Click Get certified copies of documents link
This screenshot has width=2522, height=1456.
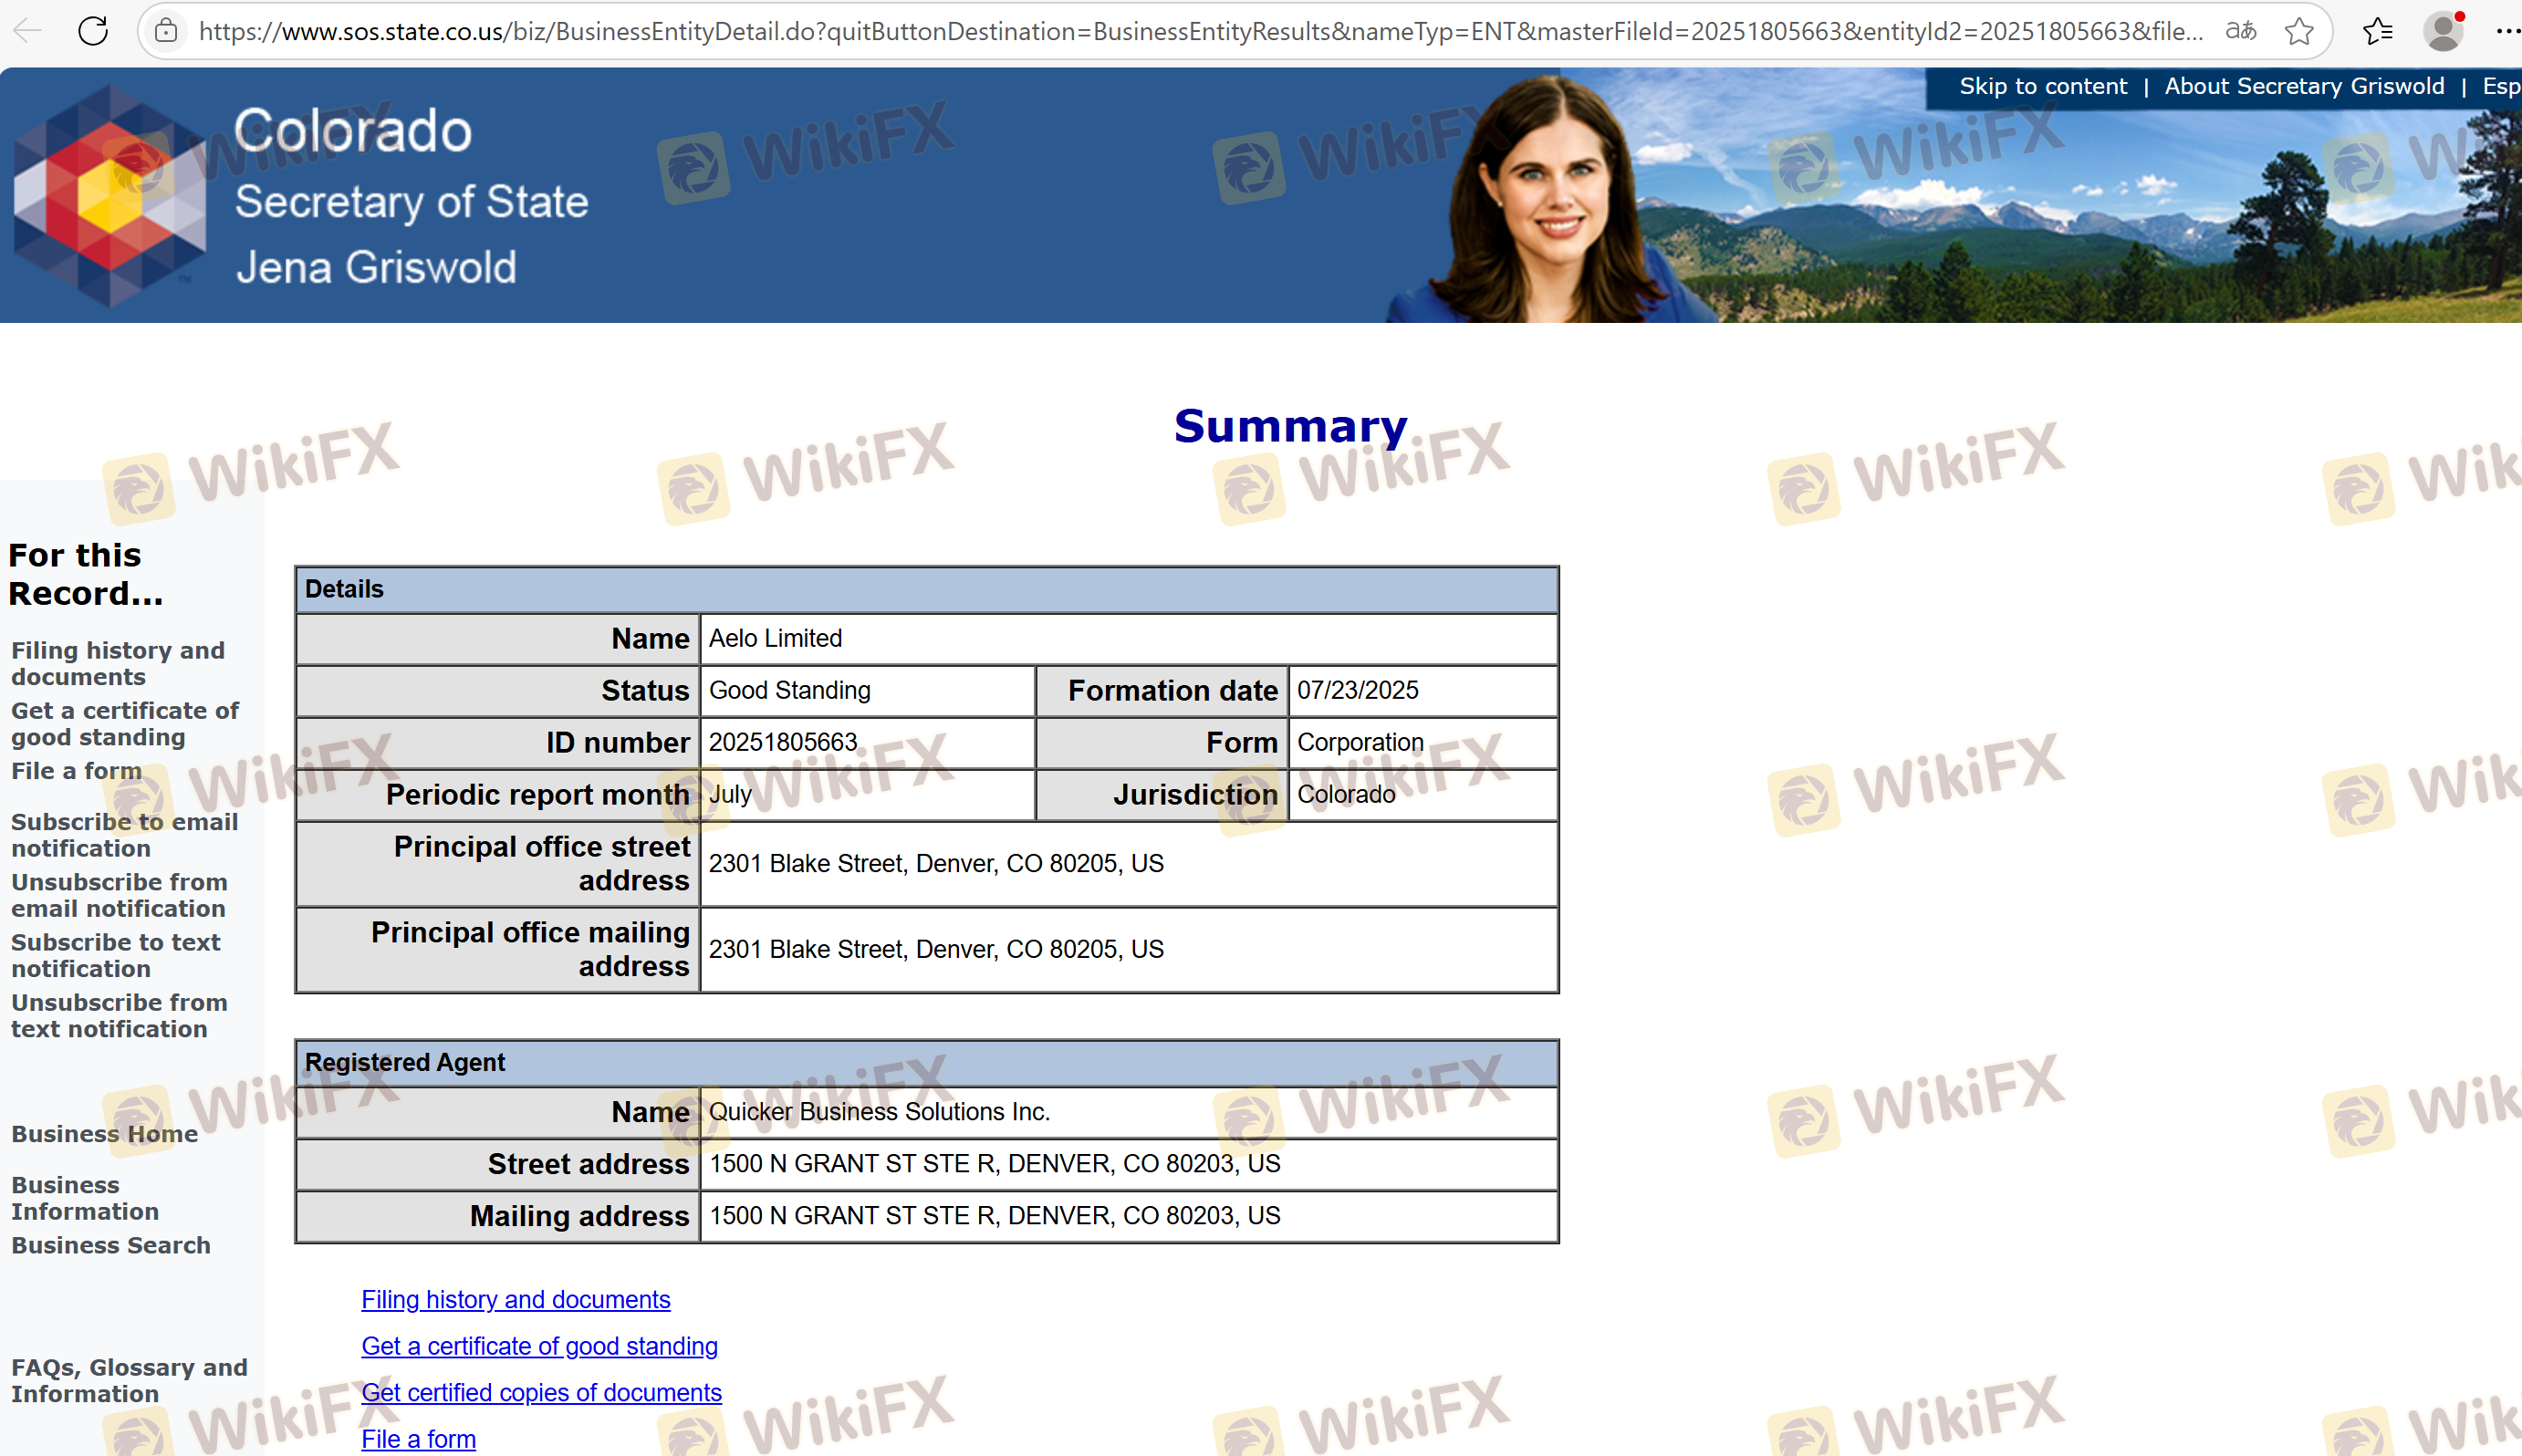tap(541, 1392)
